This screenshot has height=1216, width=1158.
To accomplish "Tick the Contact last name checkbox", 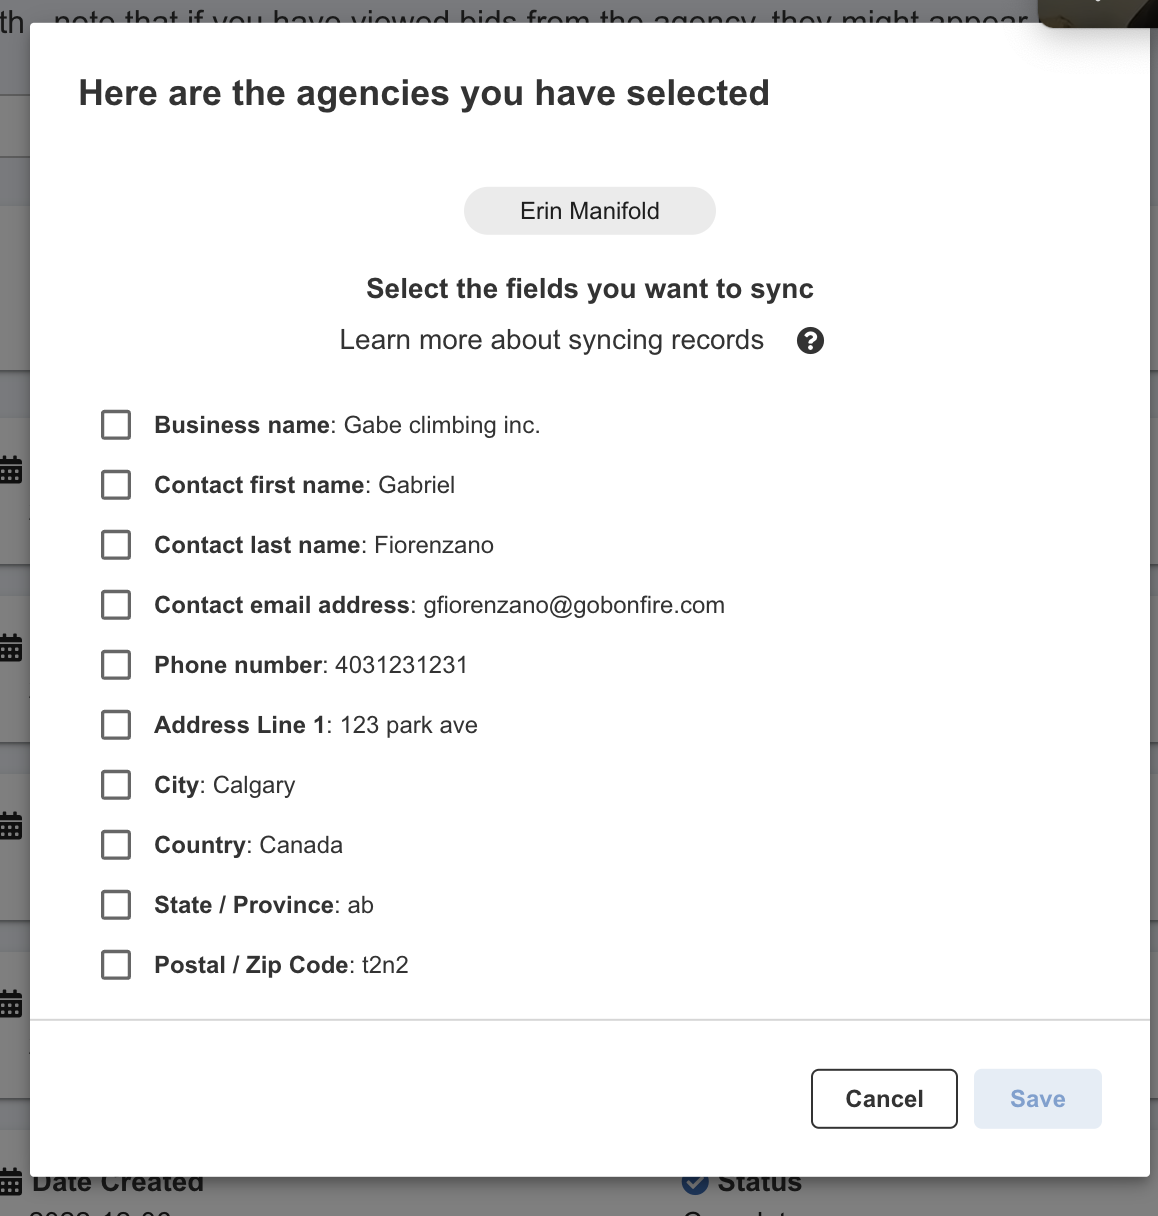I will 116,545.
